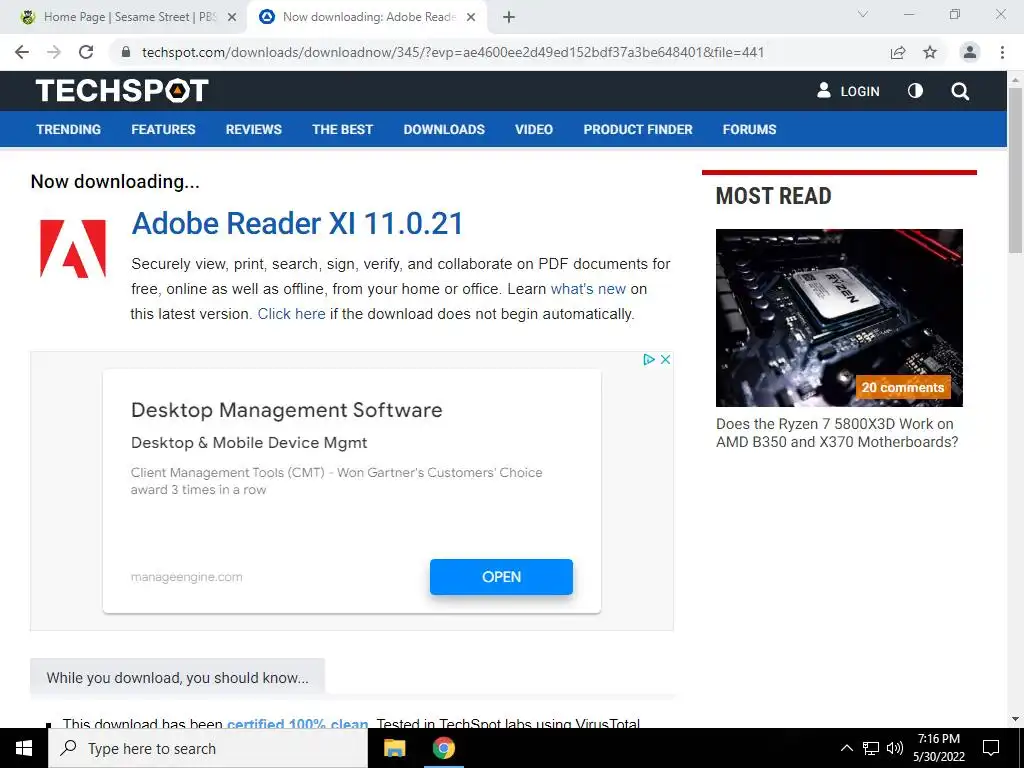
Task: Click manageengine.com ad domain text
Action: (186, 577)
